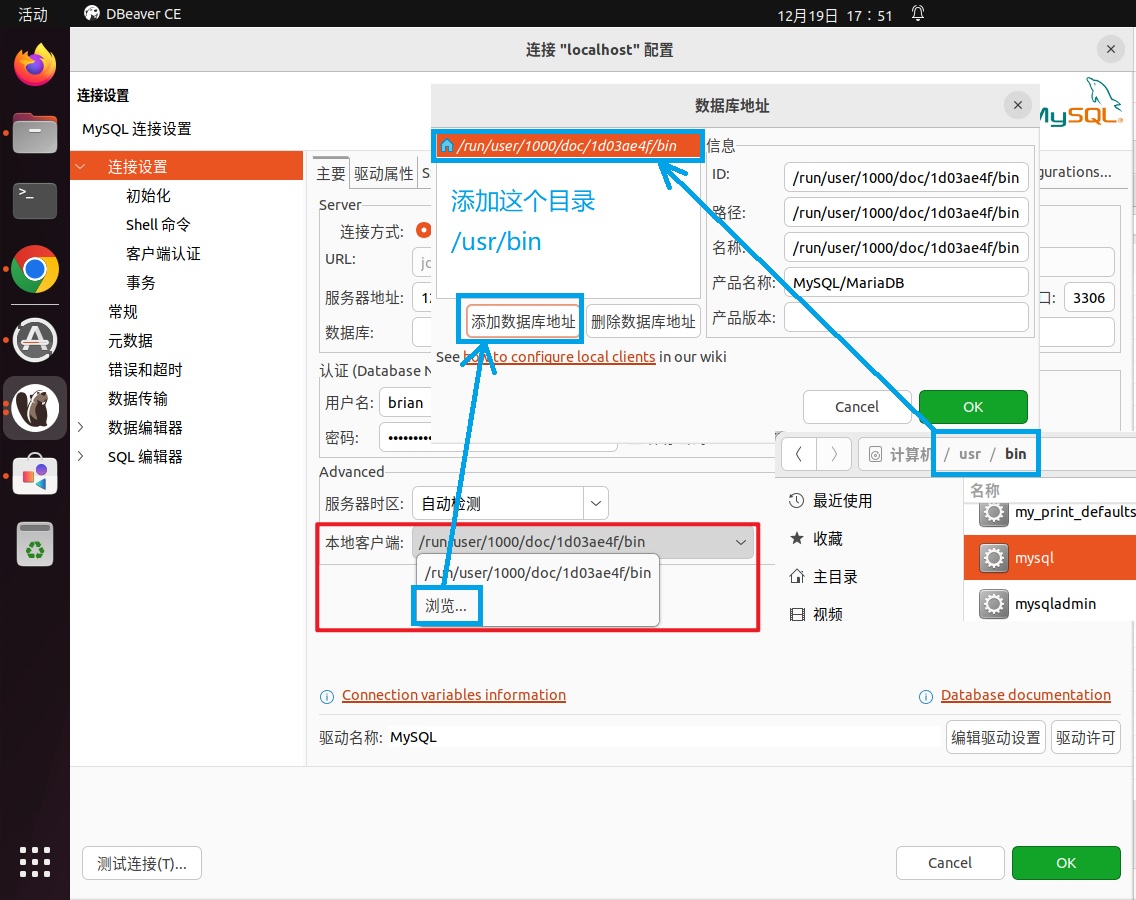Switch to the 驱动属性 tab
Screen dimensions: 1136x900
click(383, 173)
